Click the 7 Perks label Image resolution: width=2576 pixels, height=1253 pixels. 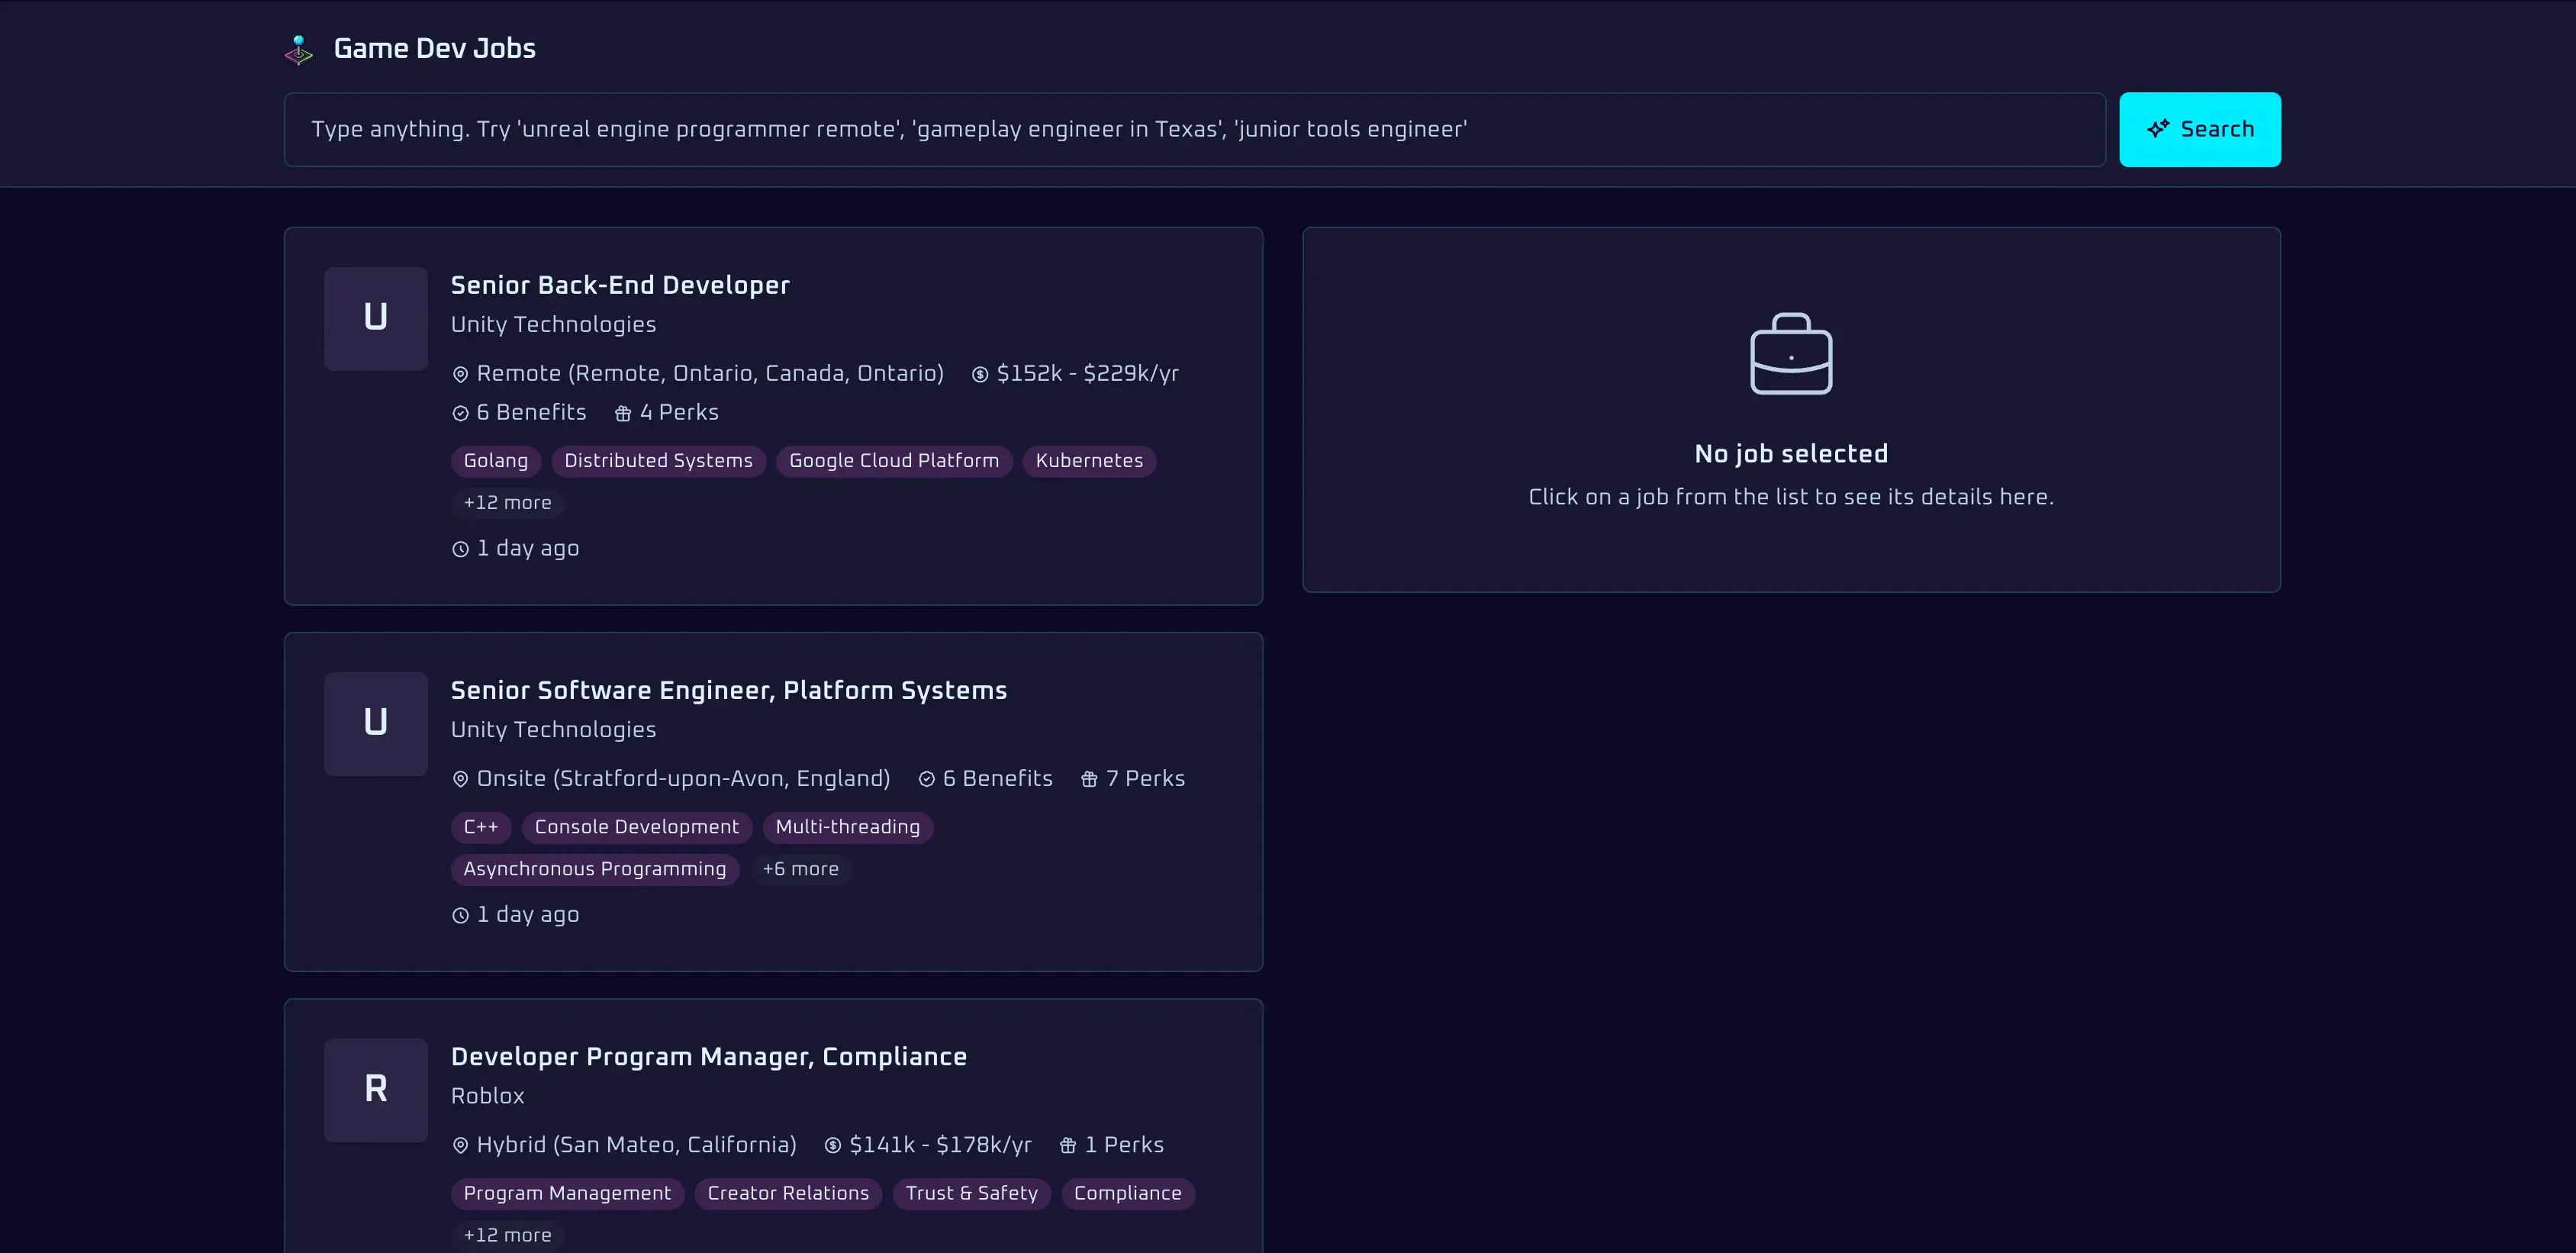click(x=1145, y=778)
